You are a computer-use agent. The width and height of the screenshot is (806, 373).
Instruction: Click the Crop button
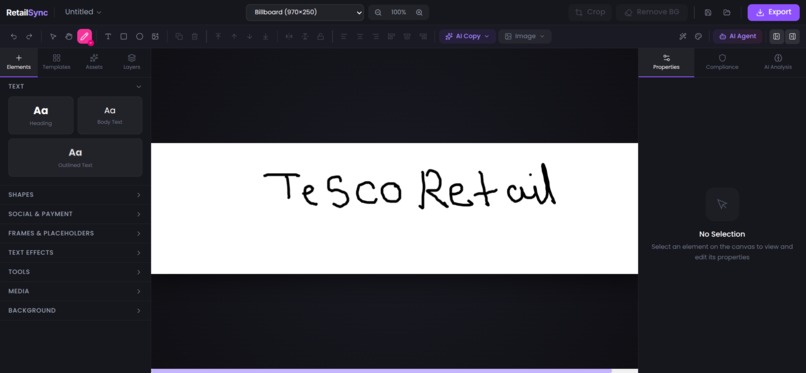pos(590,12)
